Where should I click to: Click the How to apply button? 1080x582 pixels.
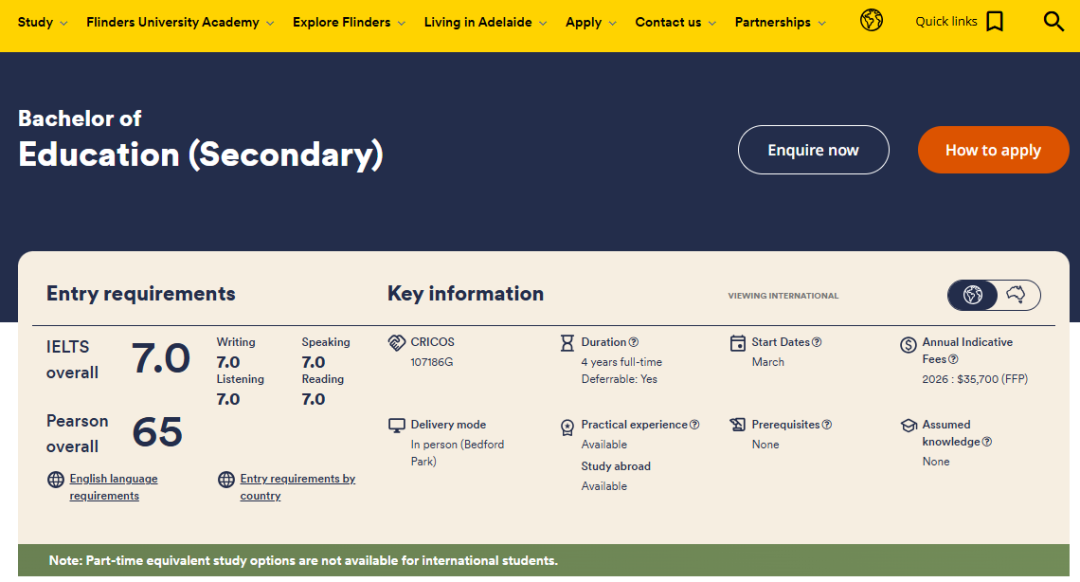pyautogui.click(x=993, y=149)
